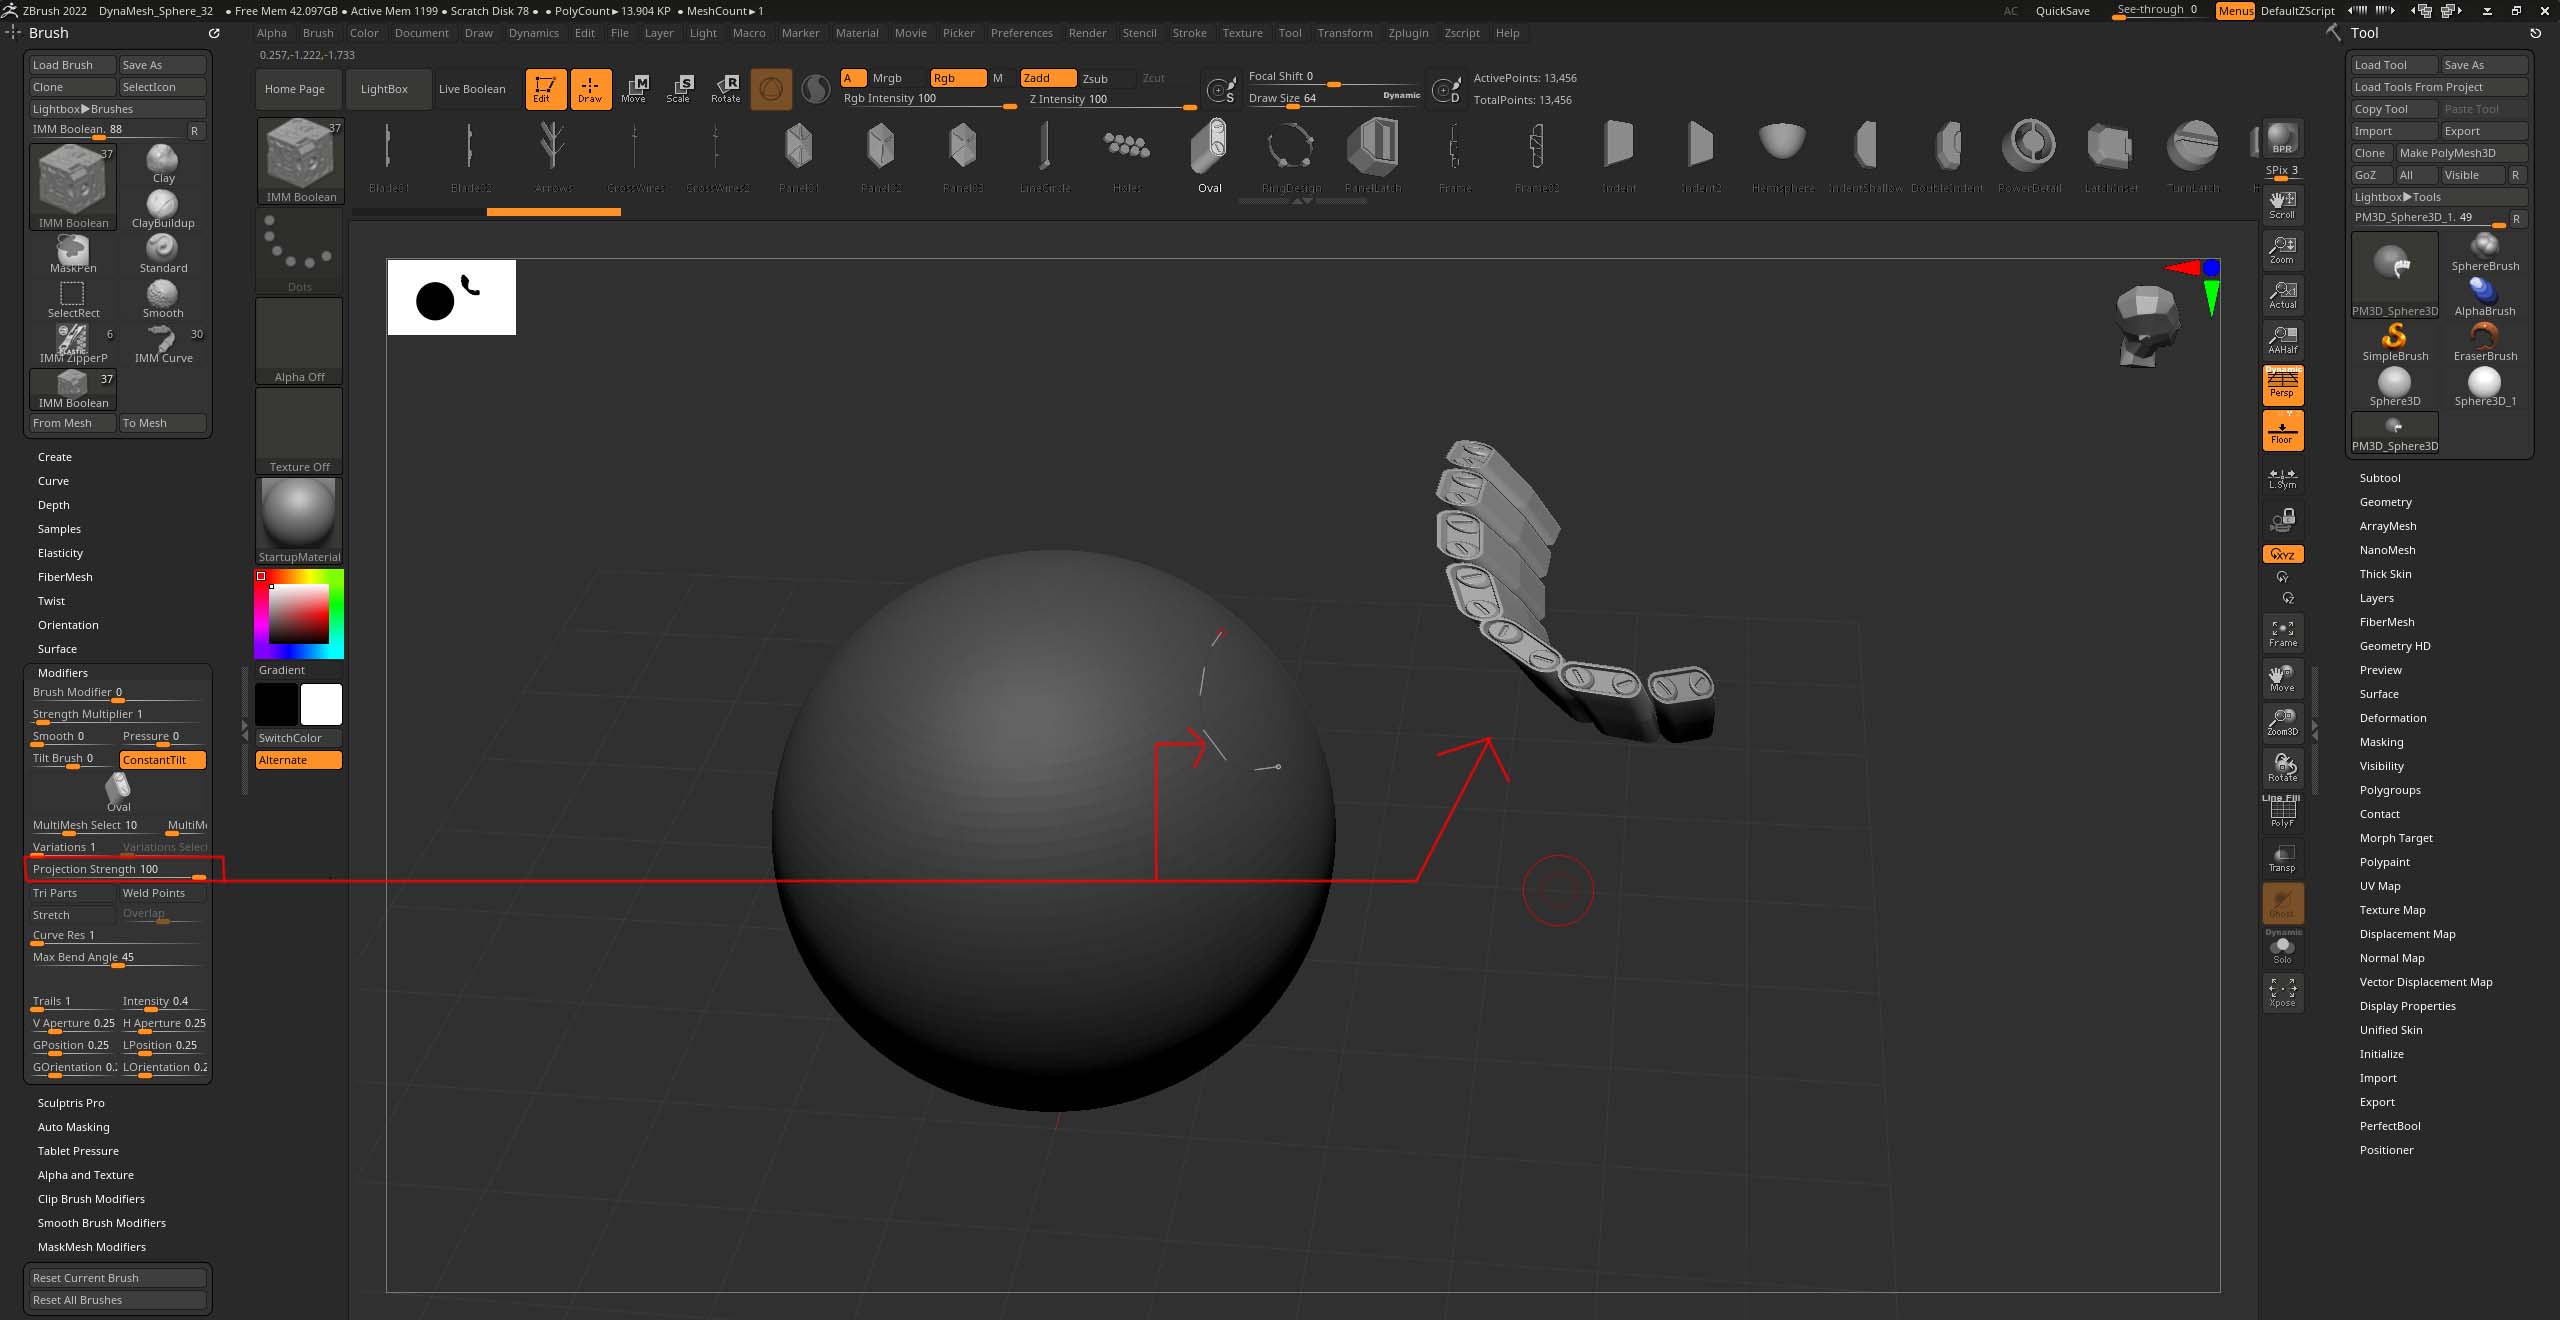Screen dimensions: 2560x1320
Task: Expand the Geometry section
Action: click(x=2385, y=502)
